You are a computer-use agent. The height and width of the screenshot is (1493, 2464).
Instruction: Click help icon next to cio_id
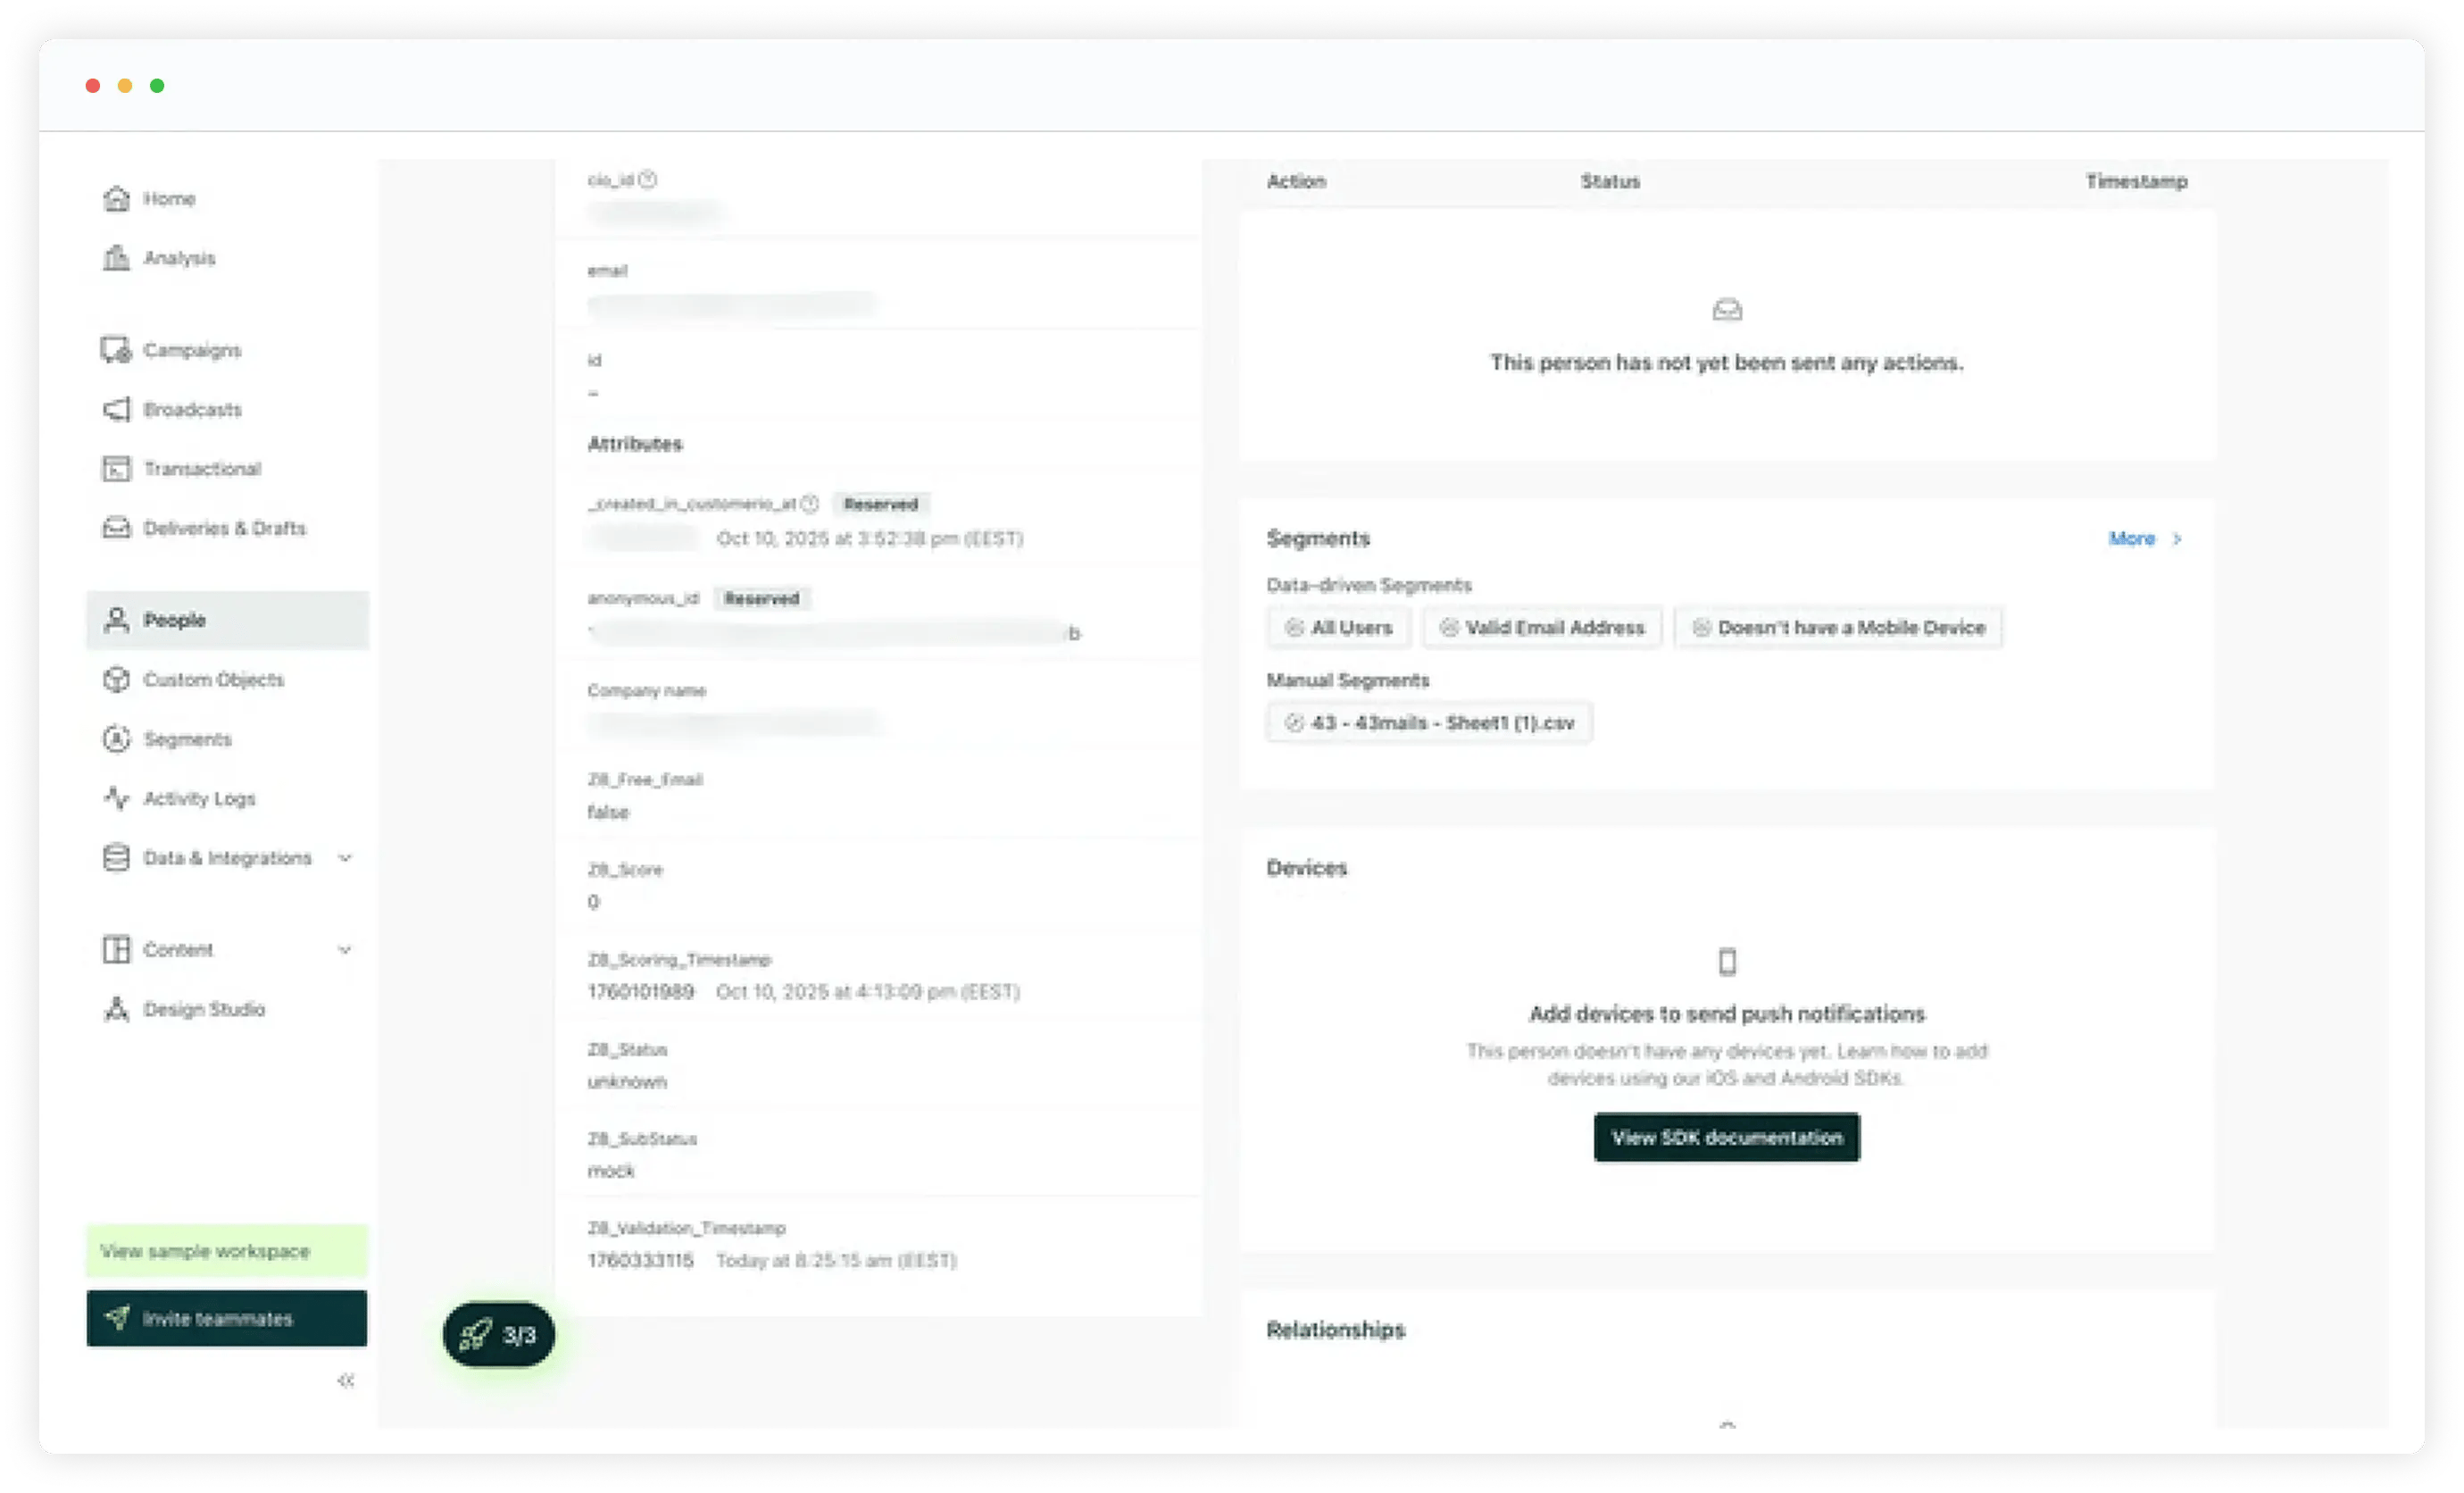648,180
